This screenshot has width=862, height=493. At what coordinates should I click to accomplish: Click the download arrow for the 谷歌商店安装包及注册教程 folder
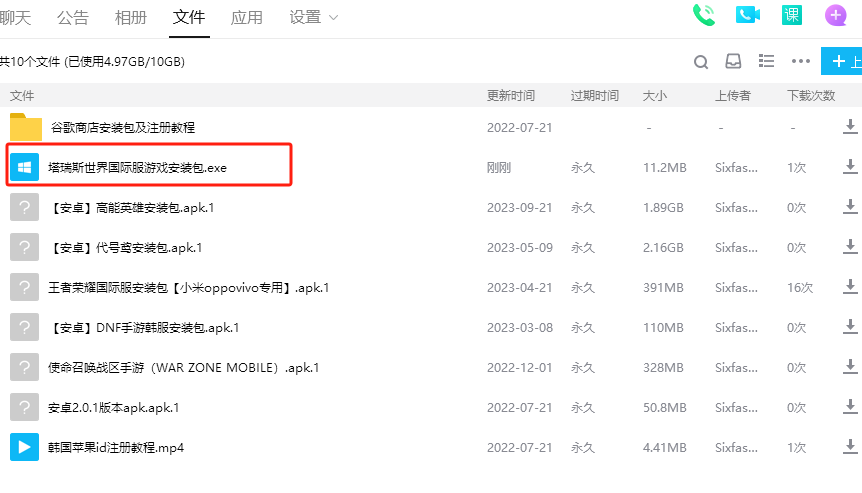click(850, 127)
